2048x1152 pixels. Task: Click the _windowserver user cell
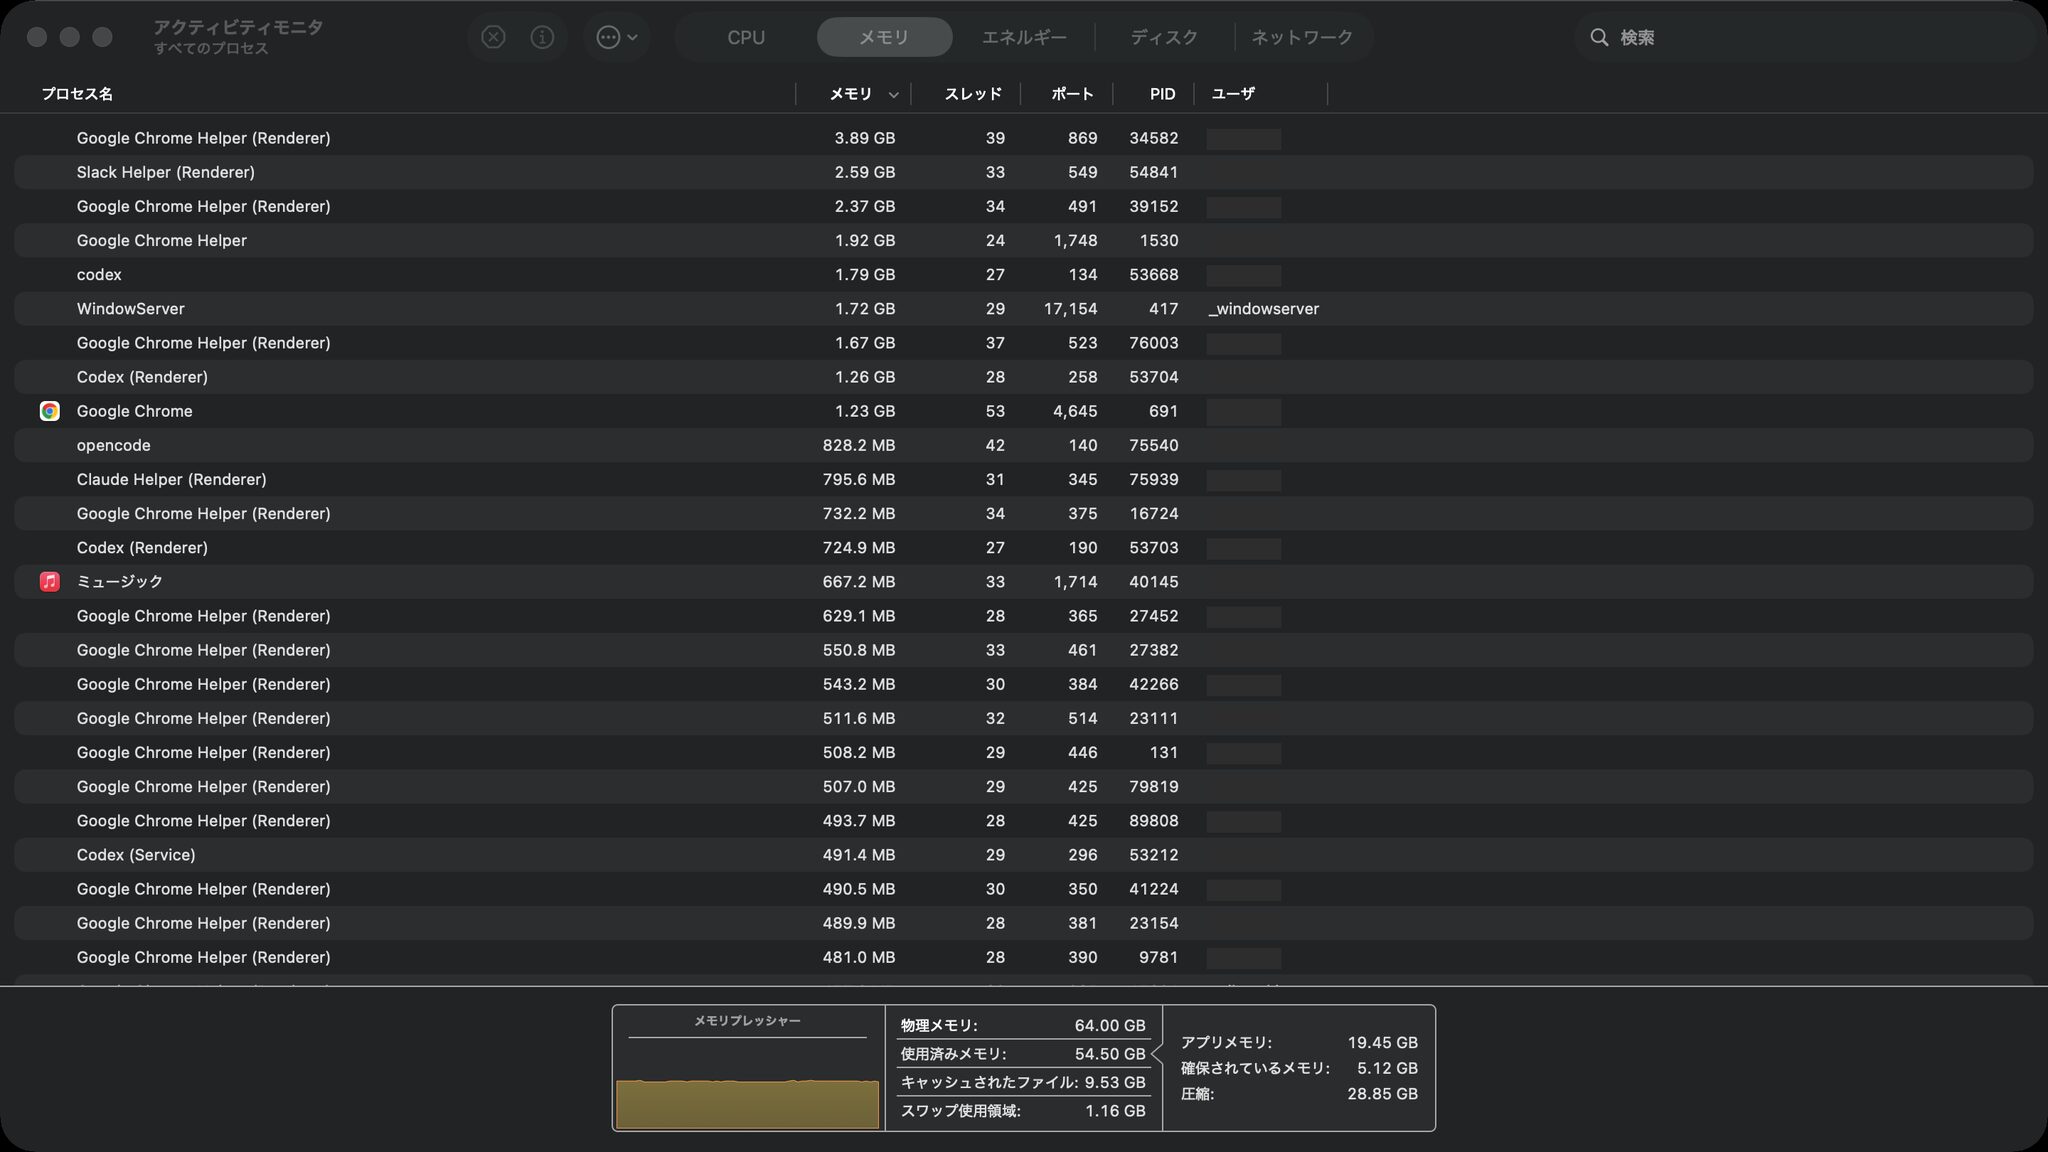[x=1264, y=309]
